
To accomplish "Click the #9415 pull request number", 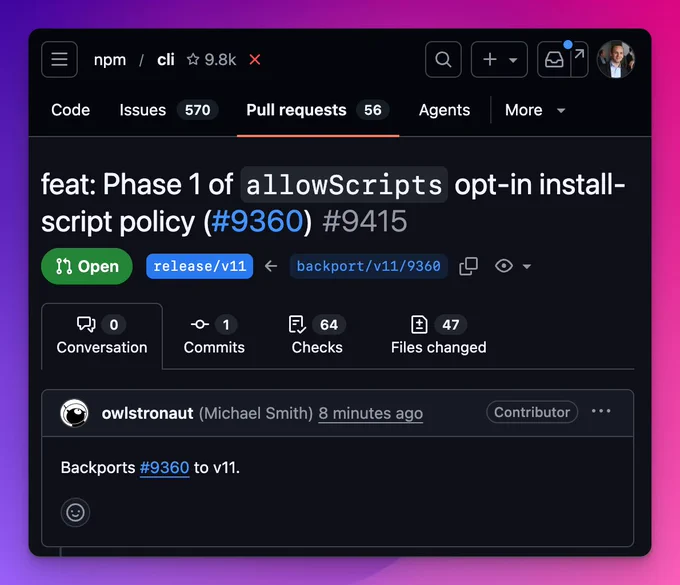I will point(365,222).
